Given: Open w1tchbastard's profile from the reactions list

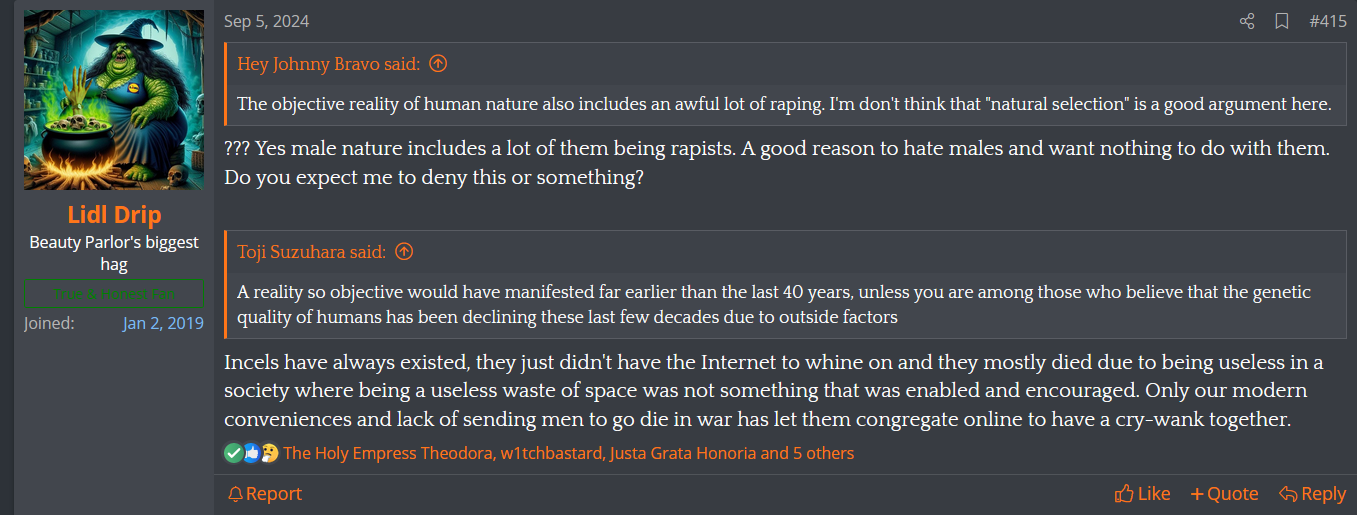Looking at the screenshot, I should [x=550, y=453].
